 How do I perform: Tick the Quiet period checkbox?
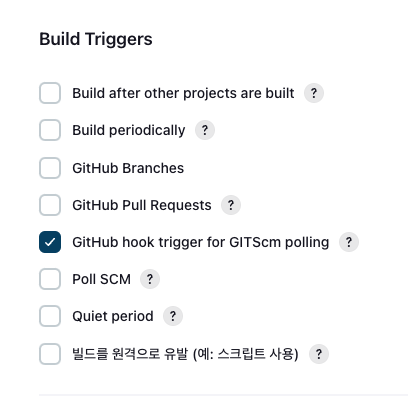pyautogui.click(x=50, y=316)
